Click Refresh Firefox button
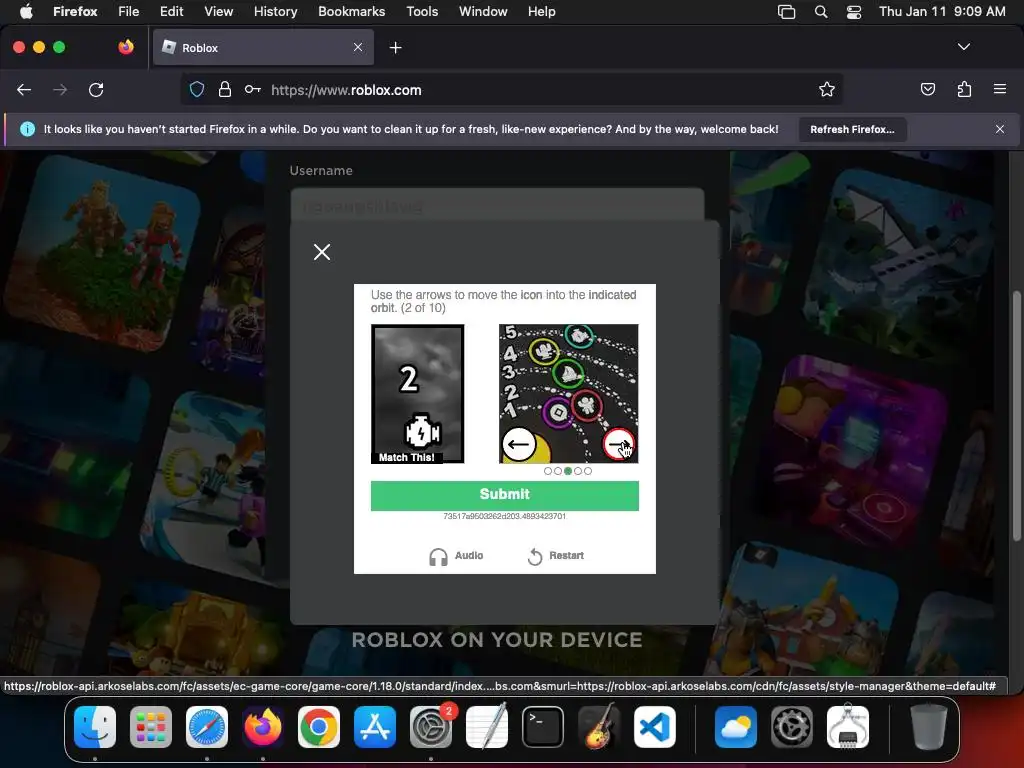 tap(852, 129)
